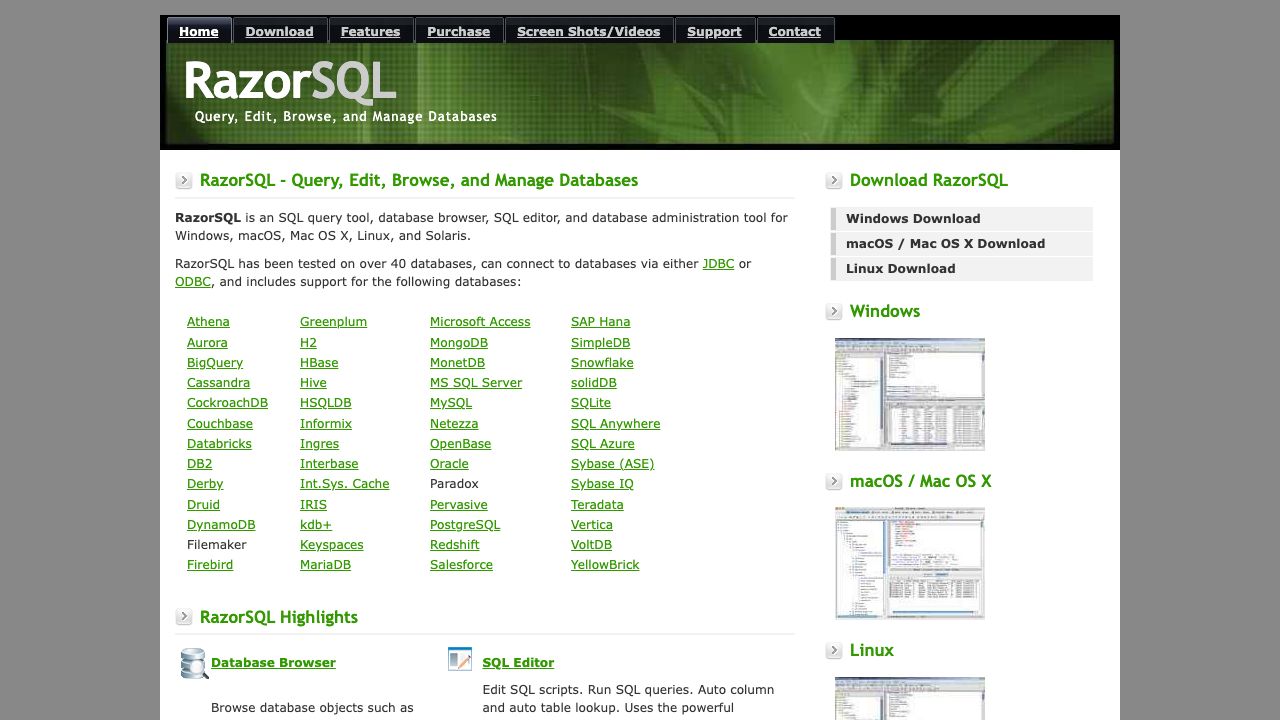Click the Salesforce link

461,565
